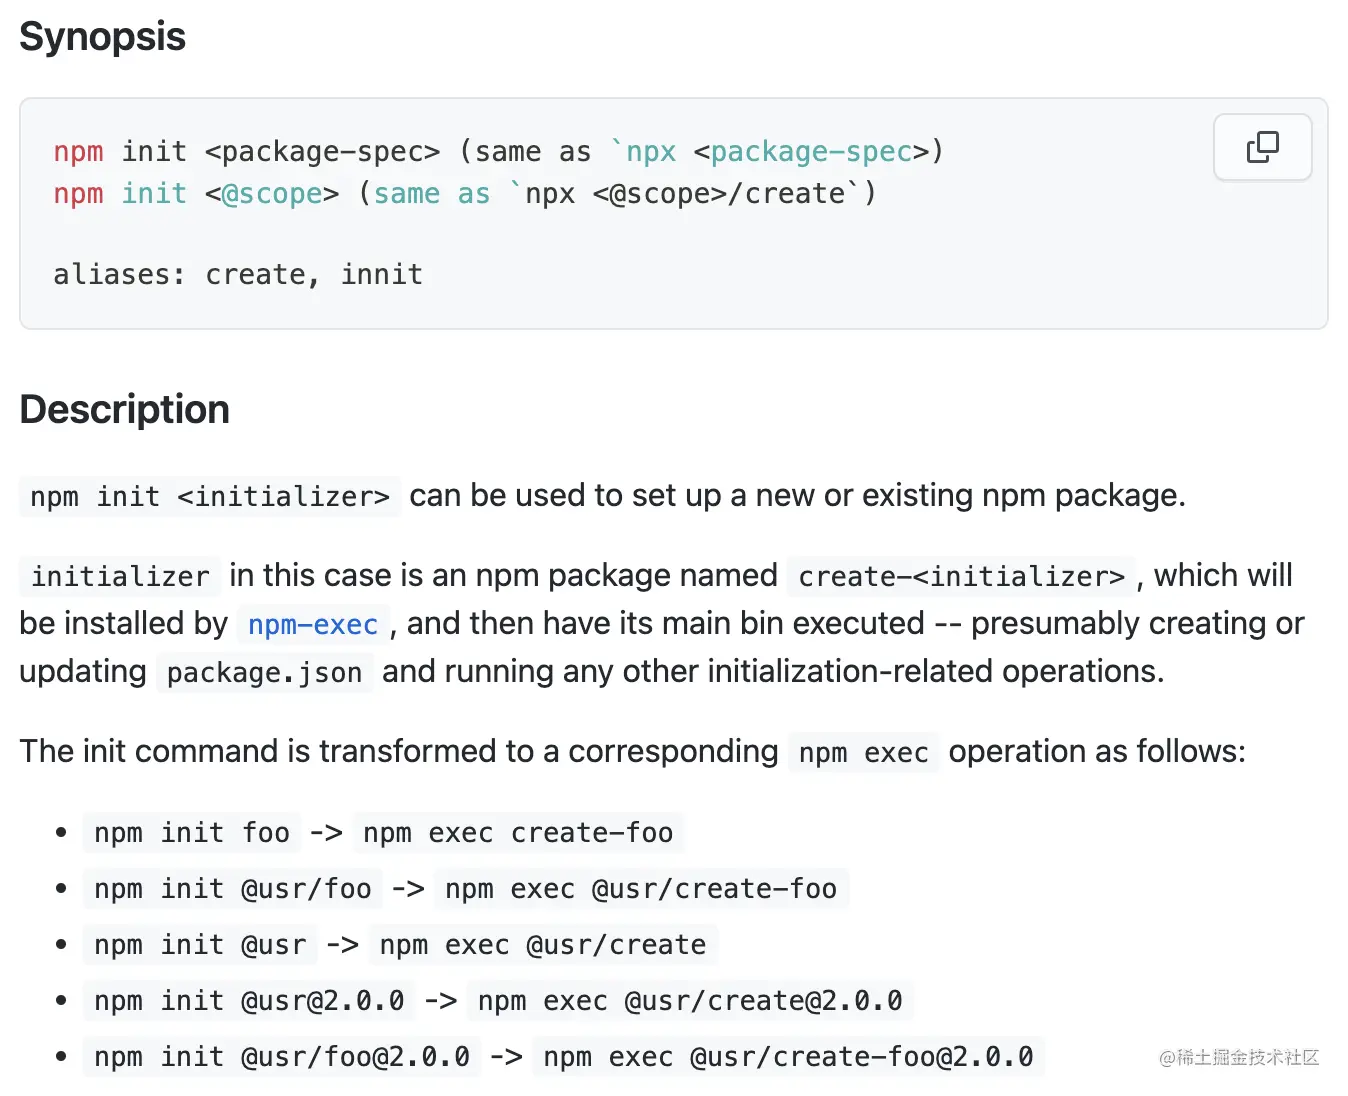Click the 'npm exec @usr/create' code snippet
Viewport: 1348px width, 1096px height.
coord(542,945)
